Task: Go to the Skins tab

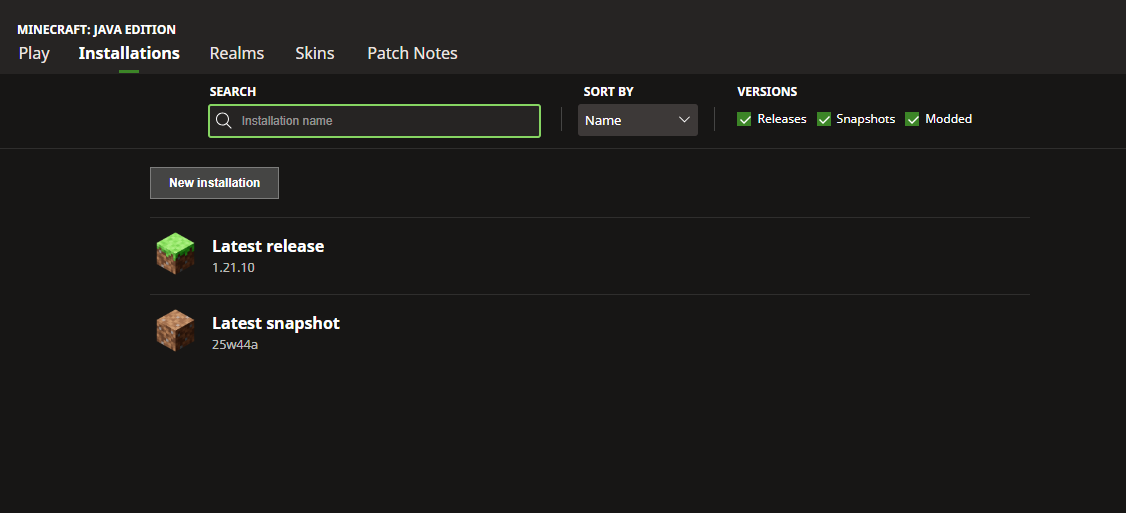Action: point(315,53)
